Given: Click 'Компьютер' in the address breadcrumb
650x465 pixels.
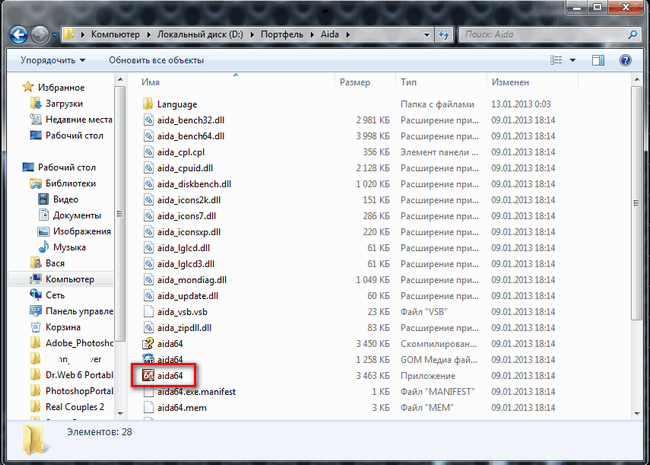Looking at the screenshot, I should tap(115, 35).
